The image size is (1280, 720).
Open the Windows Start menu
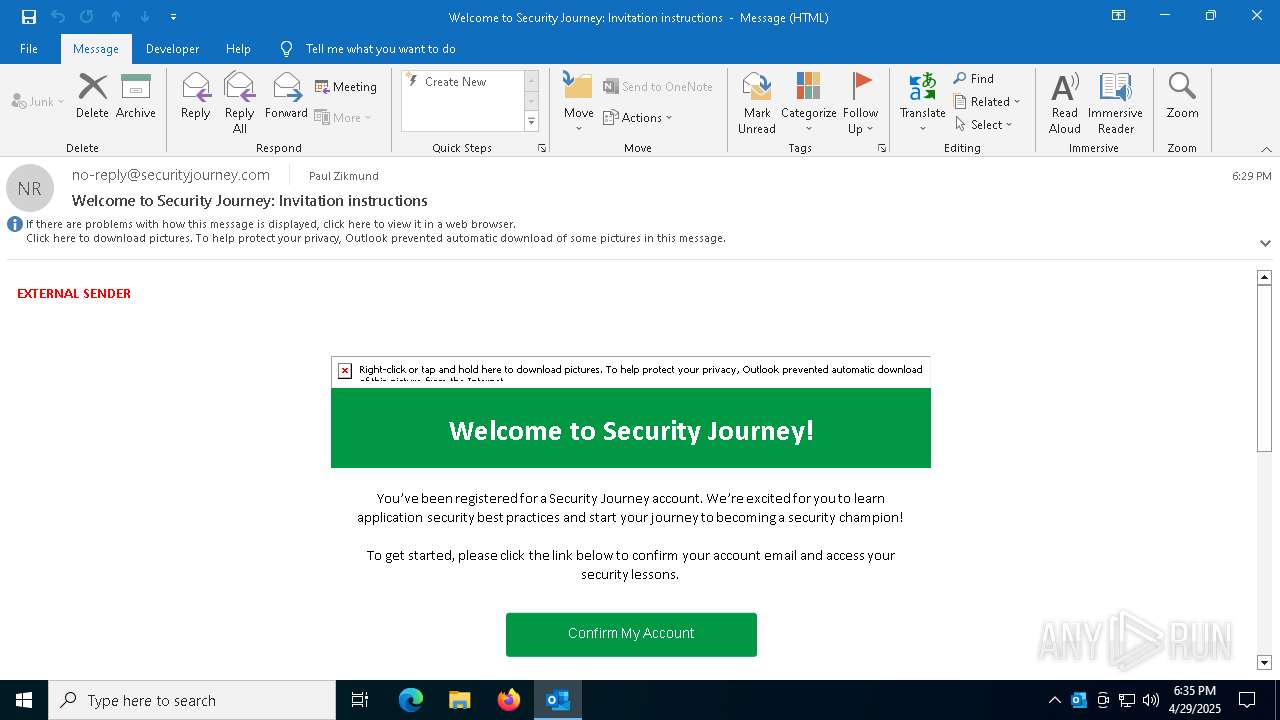[24, 700]
